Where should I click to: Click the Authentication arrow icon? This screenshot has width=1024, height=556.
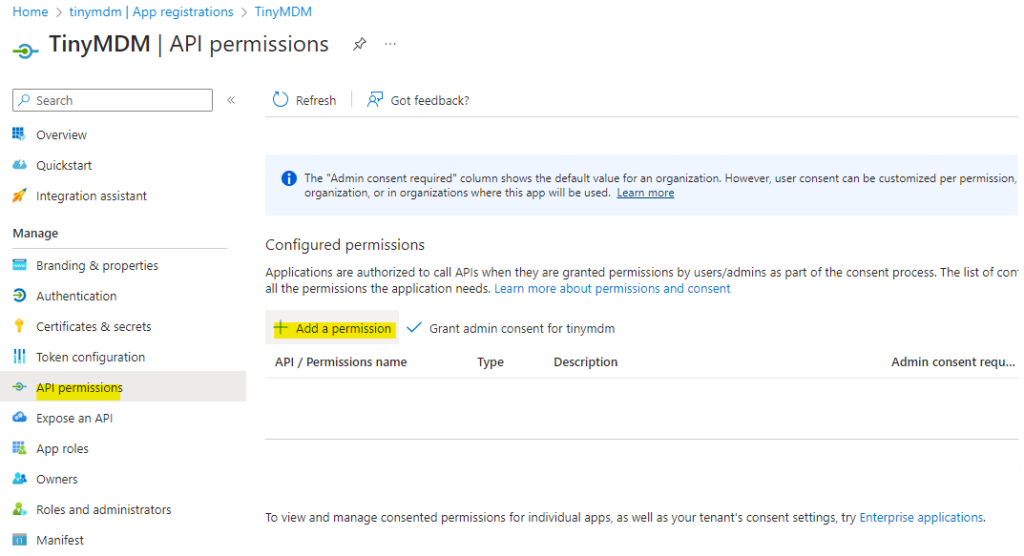click(x=19, y=296)
